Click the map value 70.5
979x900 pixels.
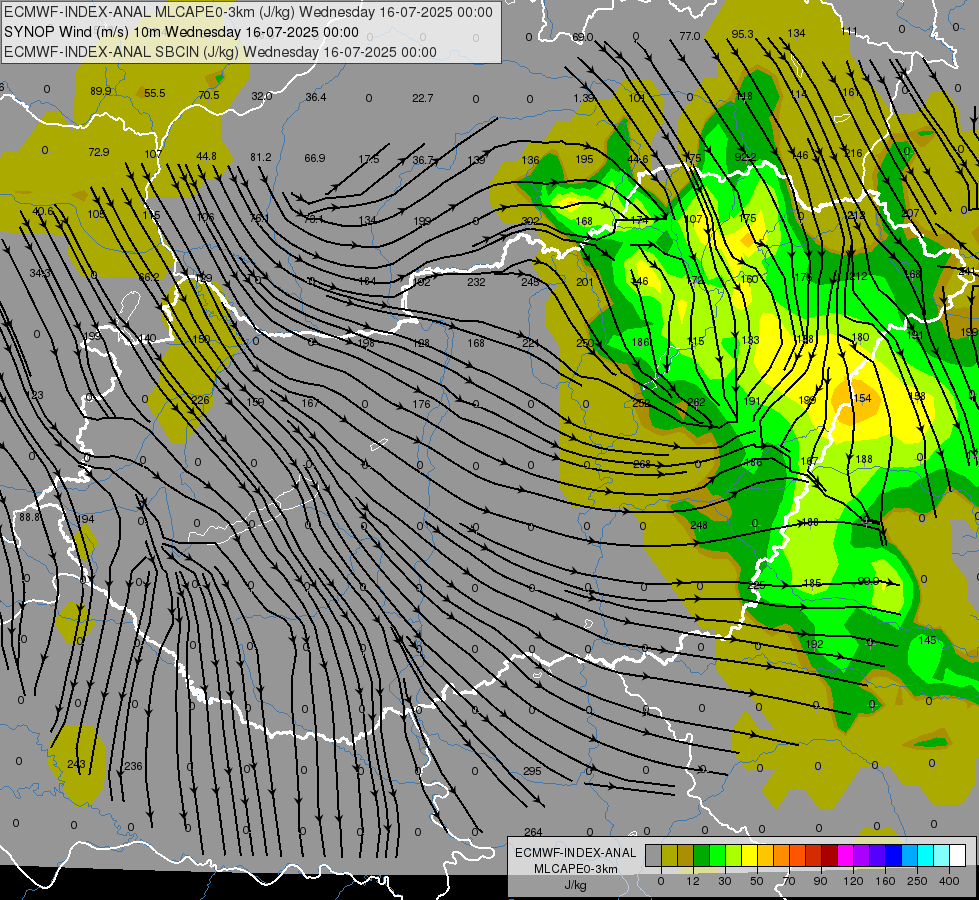pyautogui.click(x=209, y=95)
